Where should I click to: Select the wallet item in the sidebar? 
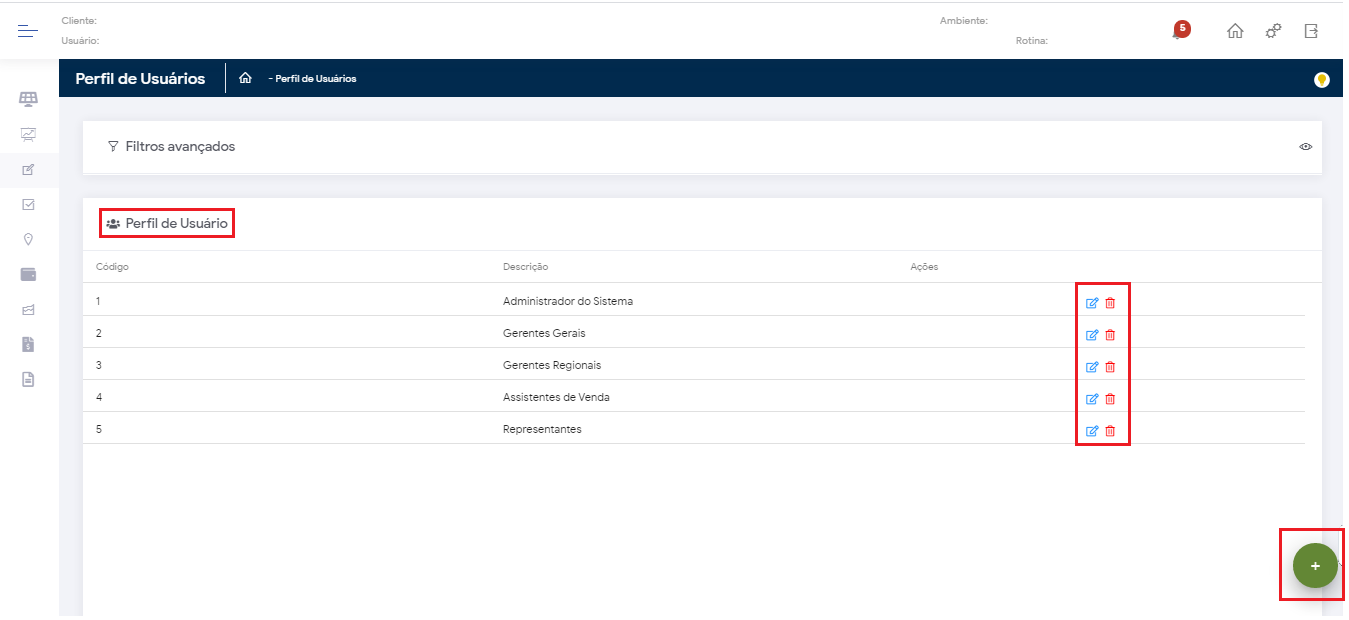28,274
